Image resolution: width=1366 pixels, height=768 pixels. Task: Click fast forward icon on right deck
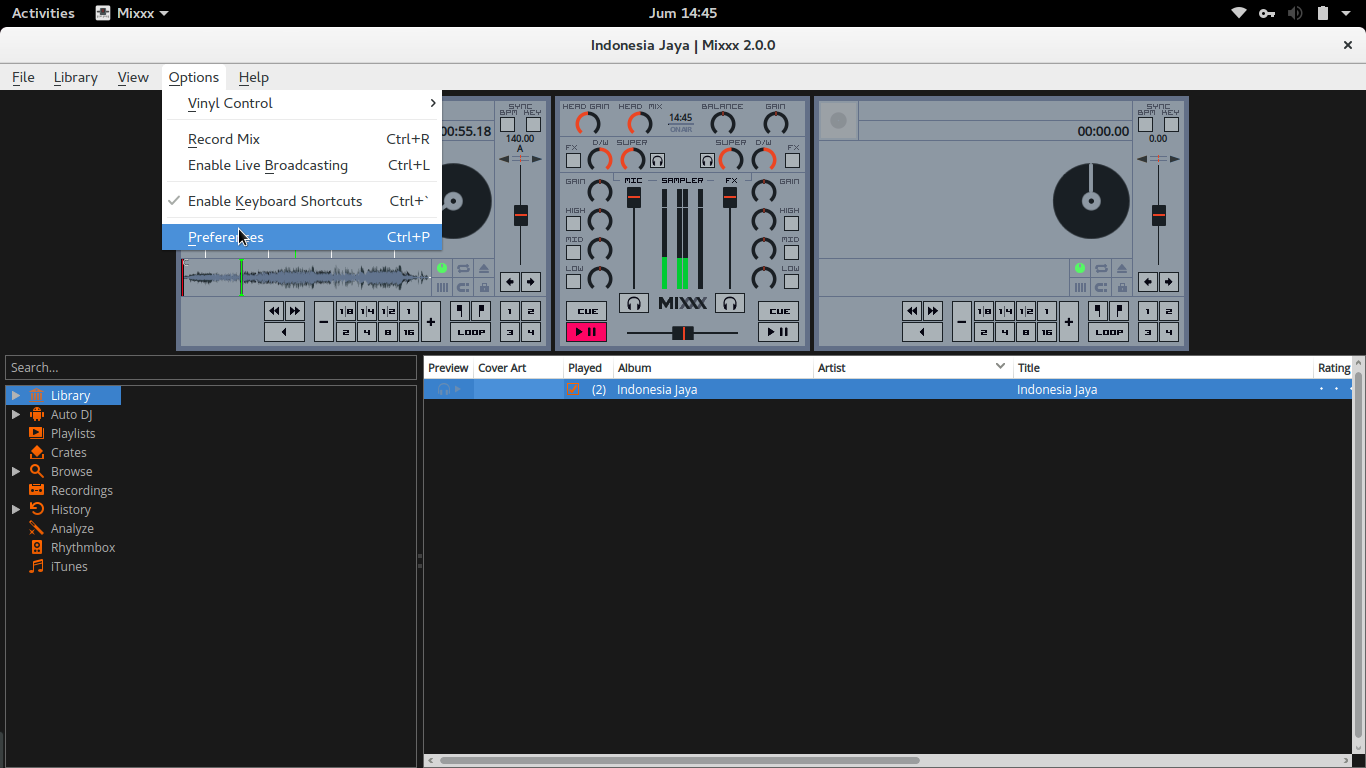933,311
